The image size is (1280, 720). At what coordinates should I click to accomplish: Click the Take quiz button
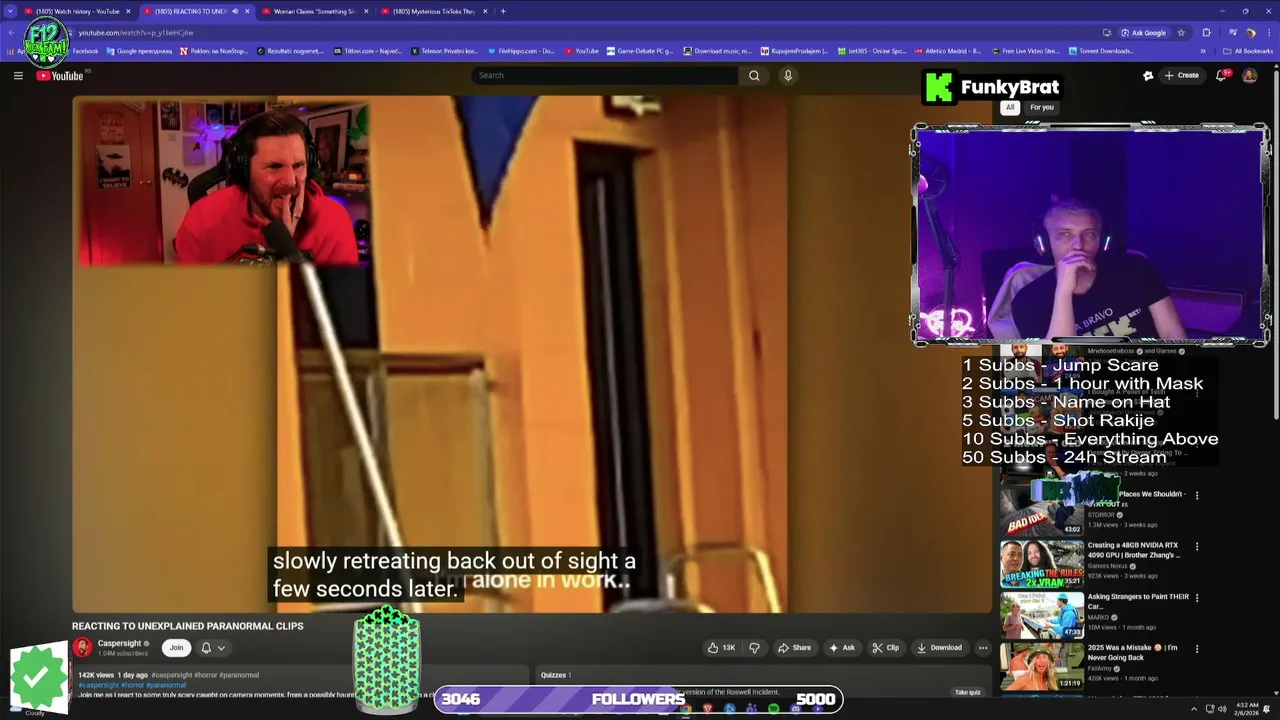pyautogui.click(x=967, y=692)
